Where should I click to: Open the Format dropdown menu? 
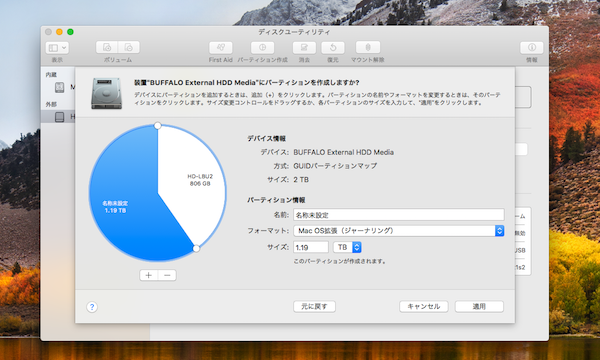[399, 231]
